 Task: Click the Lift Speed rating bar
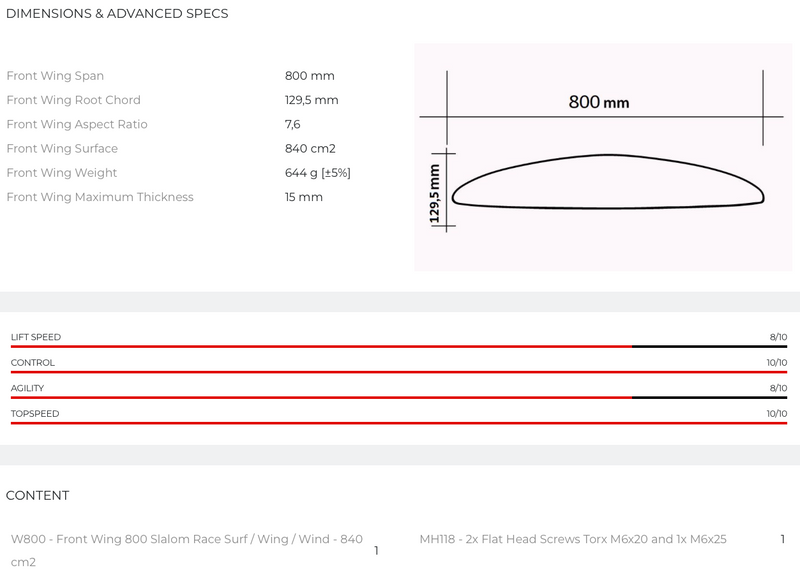pyautogui.click(x=399, y=346)
